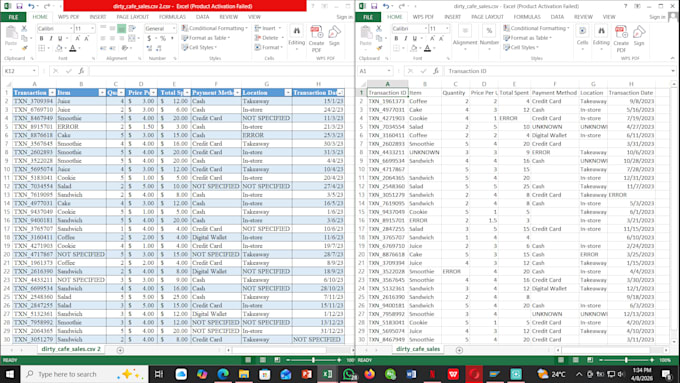Click the Sign icon in left window
The width and height of the screenshot is (680, 383).
334,36
